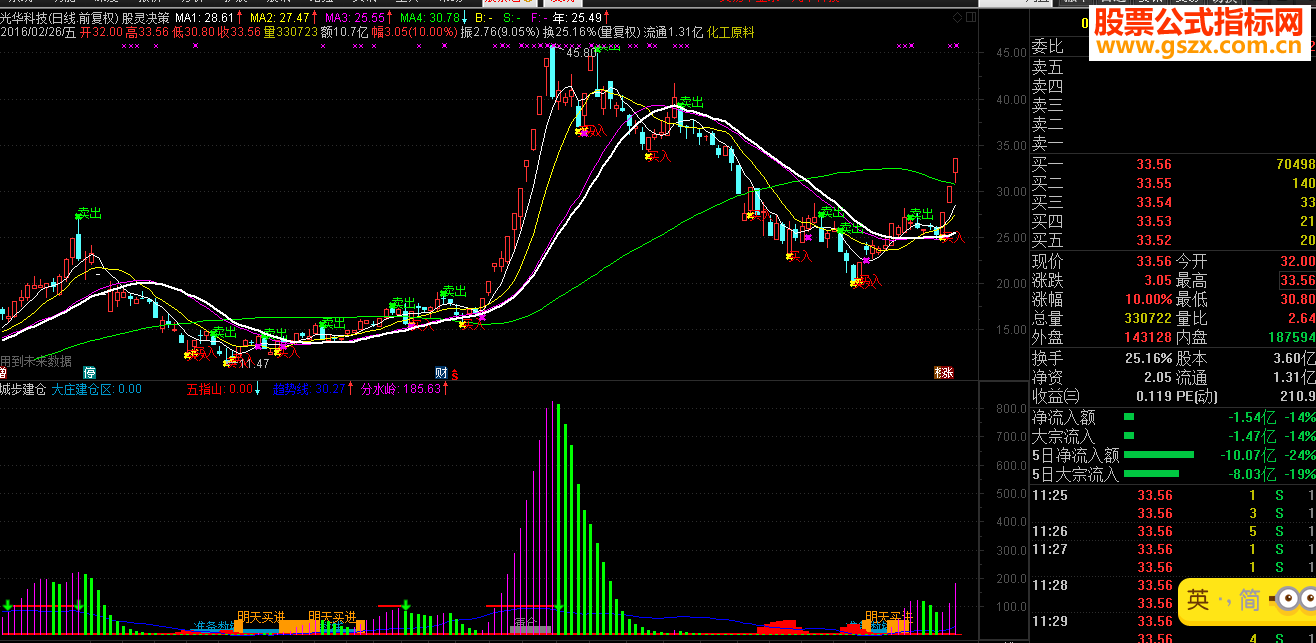This screenshot has width=1316, height=643.
Task: Click the MA1: 28.61 value
Action: click(205, 18)
